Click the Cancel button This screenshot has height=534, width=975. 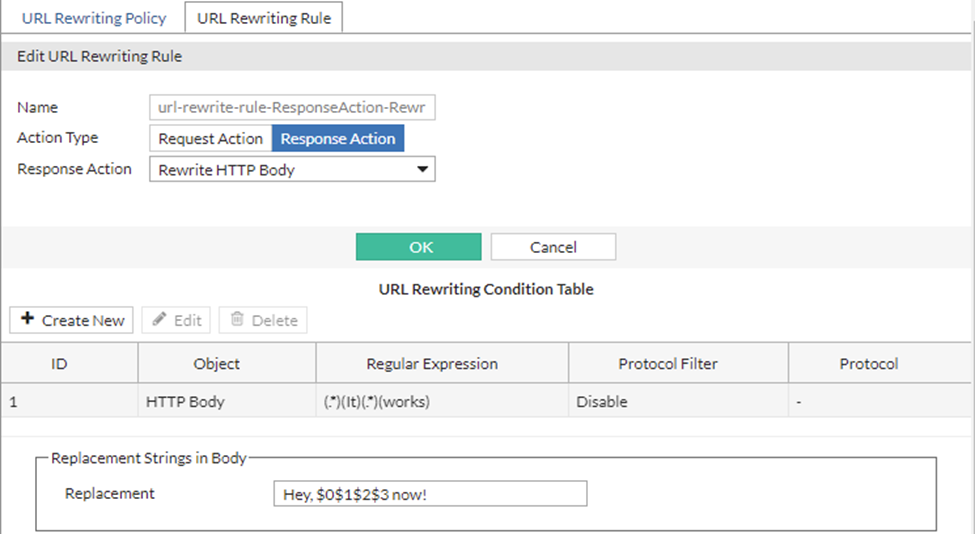(553, 247)
